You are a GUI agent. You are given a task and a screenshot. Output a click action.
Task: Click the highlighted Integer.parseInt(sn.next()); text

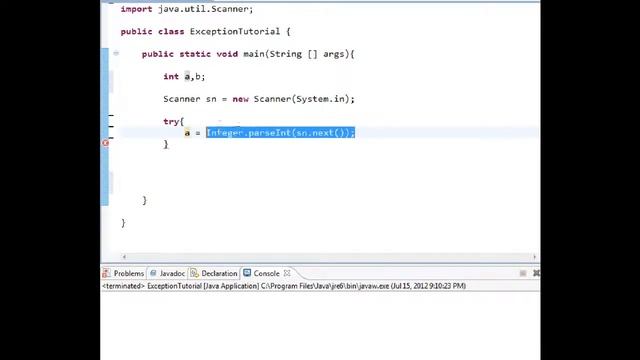[x=280, y=133]
